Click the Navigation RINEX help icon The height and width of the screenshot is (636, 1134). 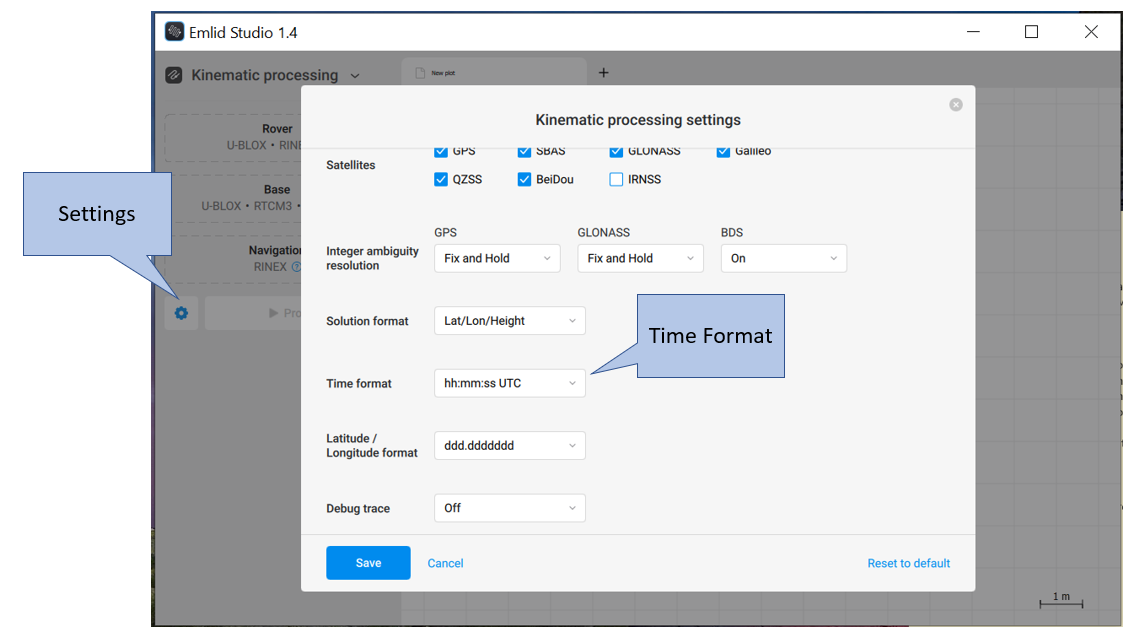tap(295, 266)
